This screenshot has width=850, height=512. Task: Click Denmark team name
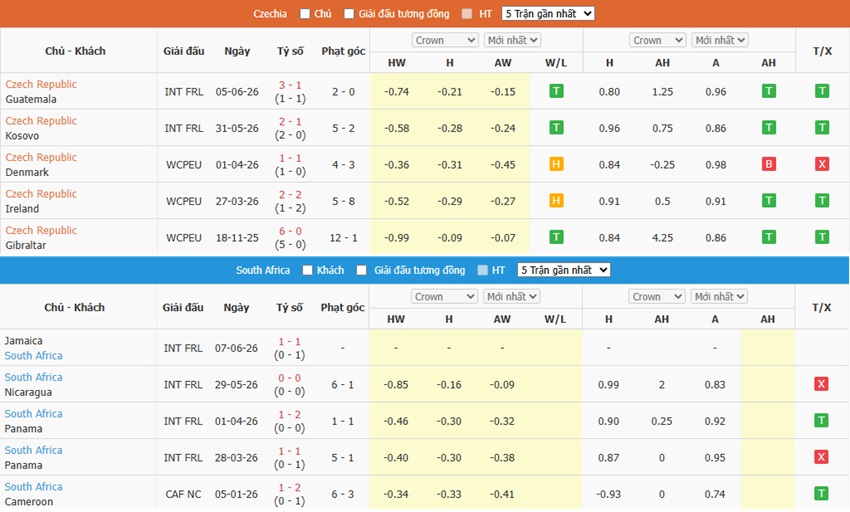point(27,172)
